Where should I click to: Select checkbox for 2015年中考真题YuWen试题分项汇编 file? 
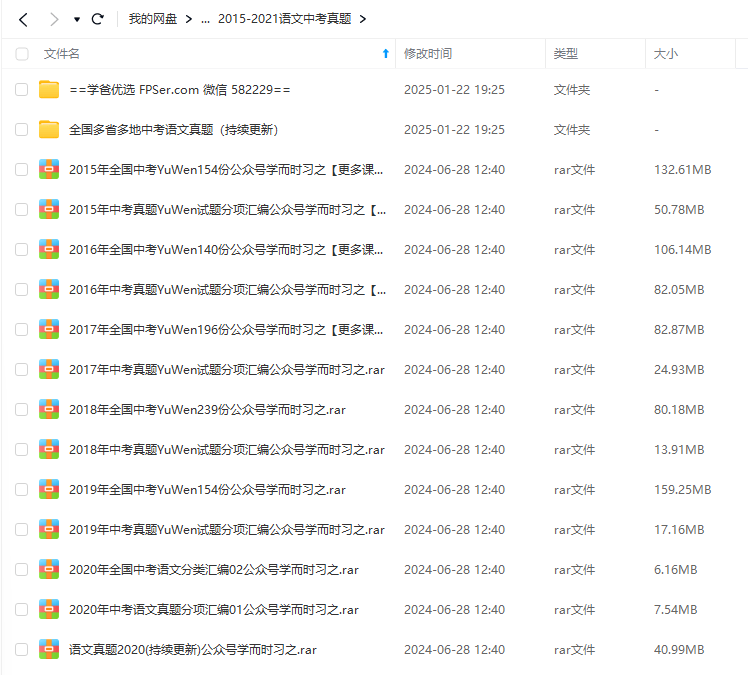(x=21, y=210)
